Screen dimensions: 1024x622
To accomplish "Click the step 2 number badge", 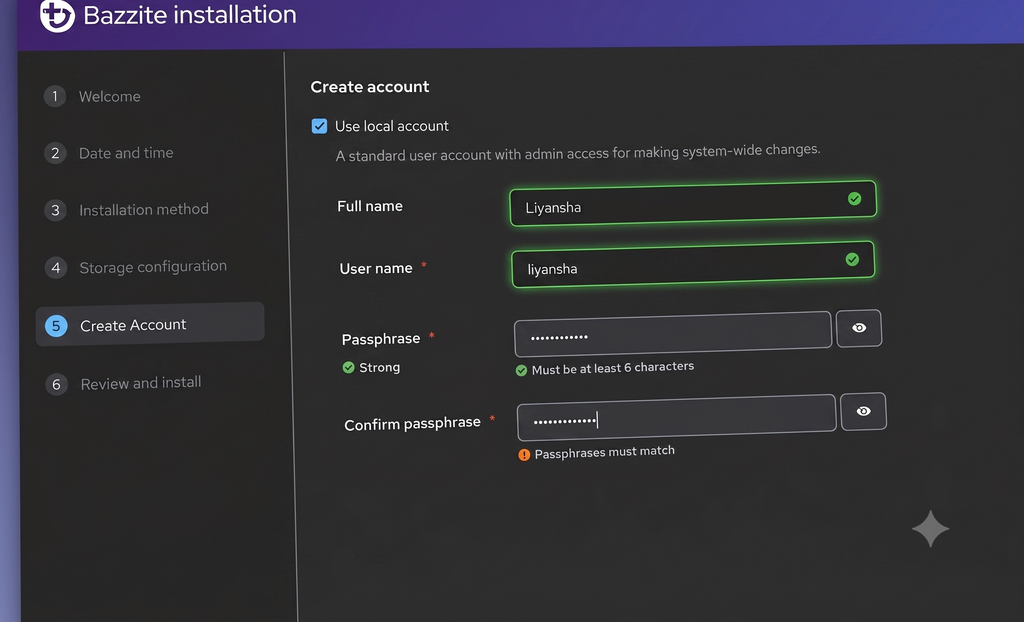I will (55, 154).
